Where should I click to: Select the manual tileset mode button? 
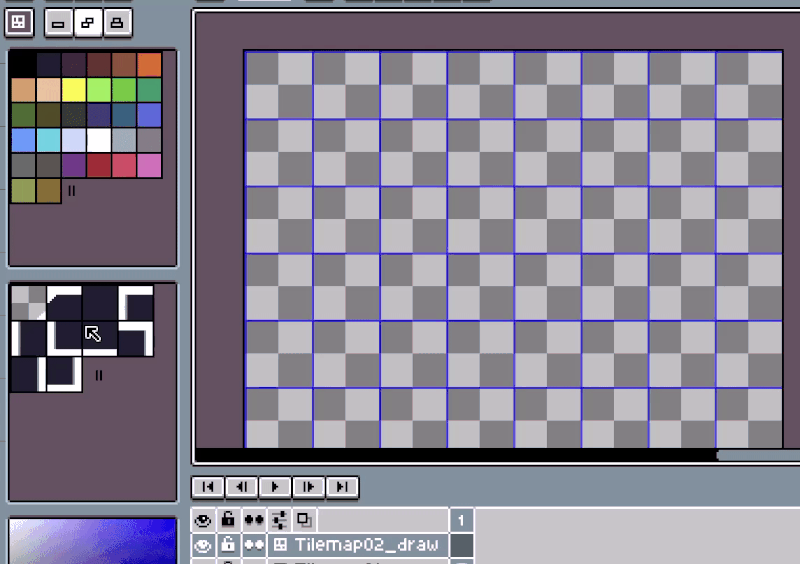tap(59, 21)
